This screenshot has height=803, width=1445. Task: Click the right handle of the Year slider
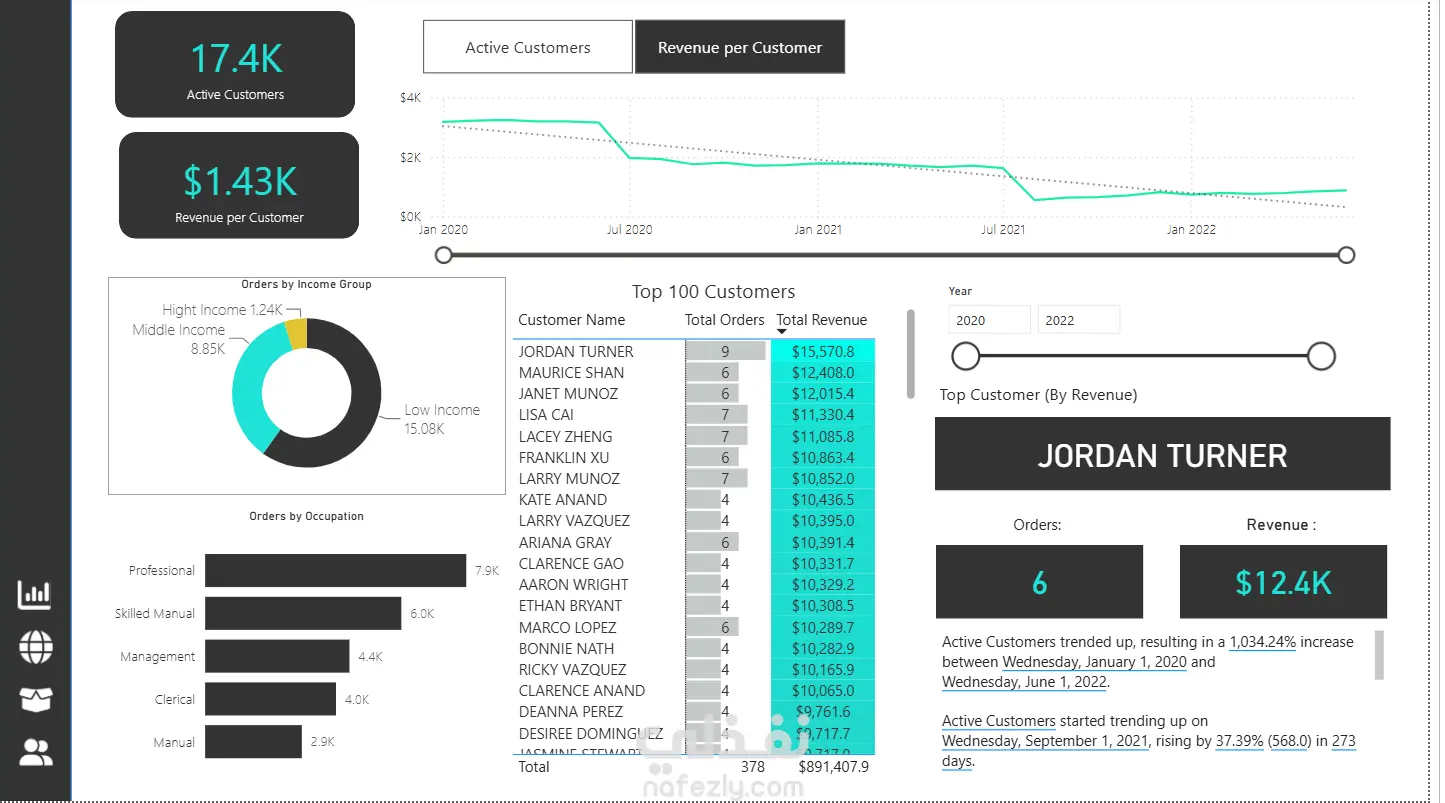point(1321,356)
